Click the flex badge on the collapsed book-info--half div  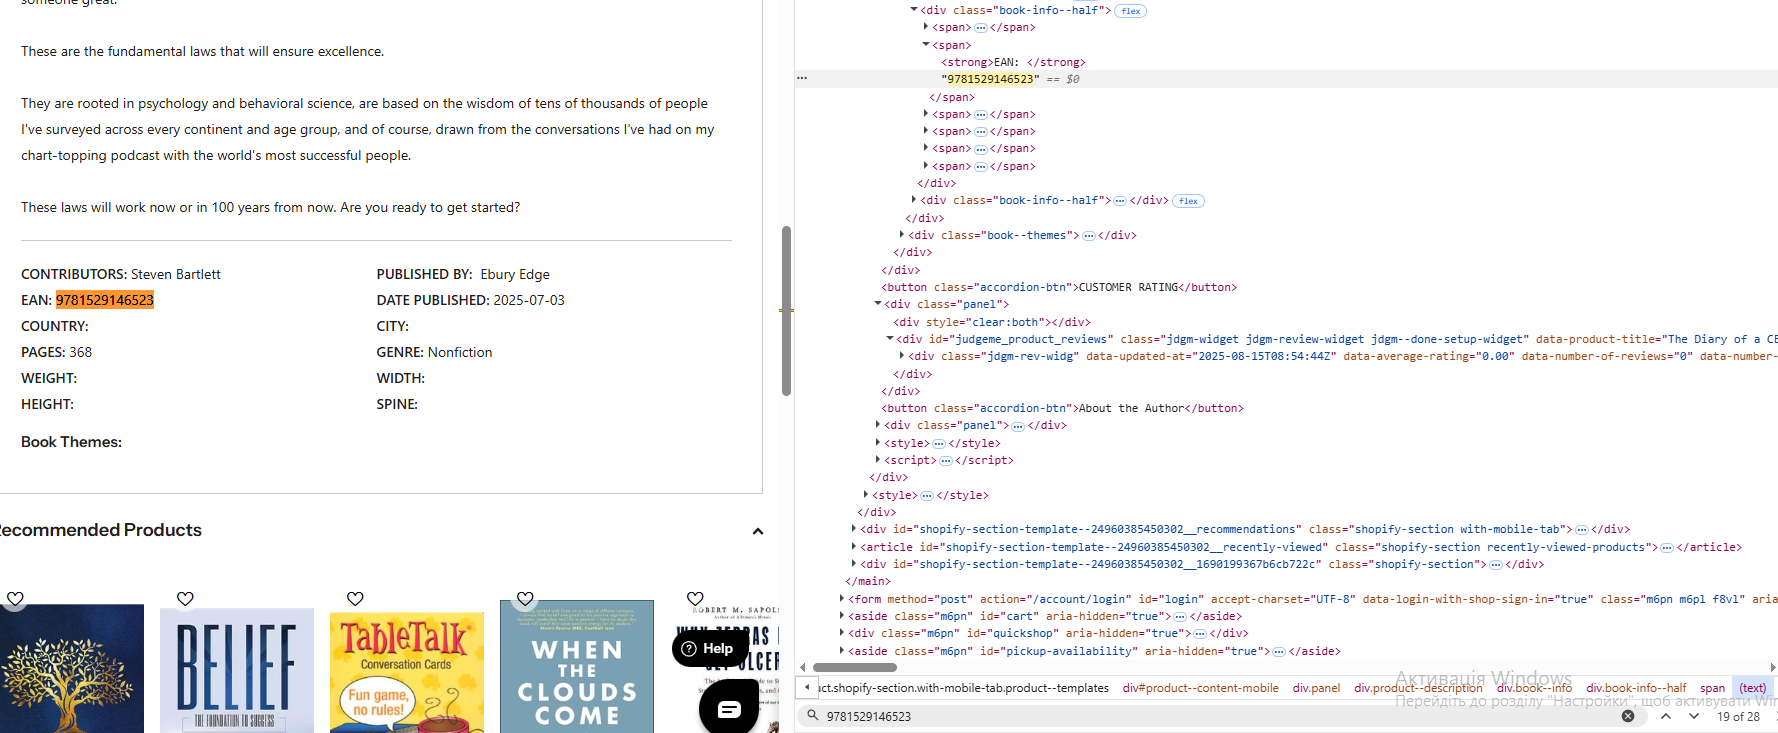pos(1188,201)
